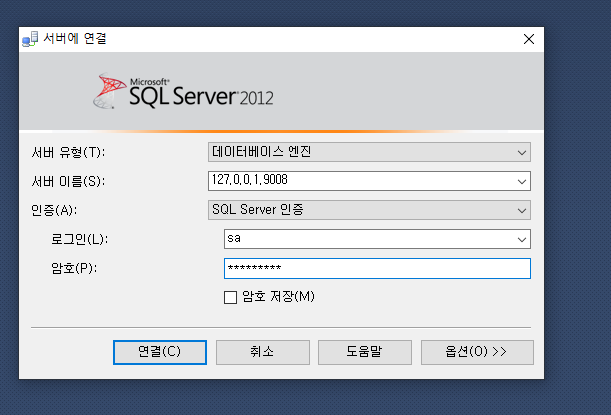Click the 암호(P) label

pyautogui.click(x=74, y=268)
